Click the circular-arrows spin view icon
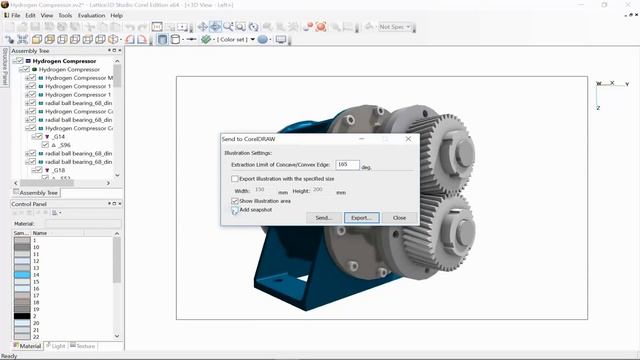This screenshot has height=360, width=640. point(253,27)
